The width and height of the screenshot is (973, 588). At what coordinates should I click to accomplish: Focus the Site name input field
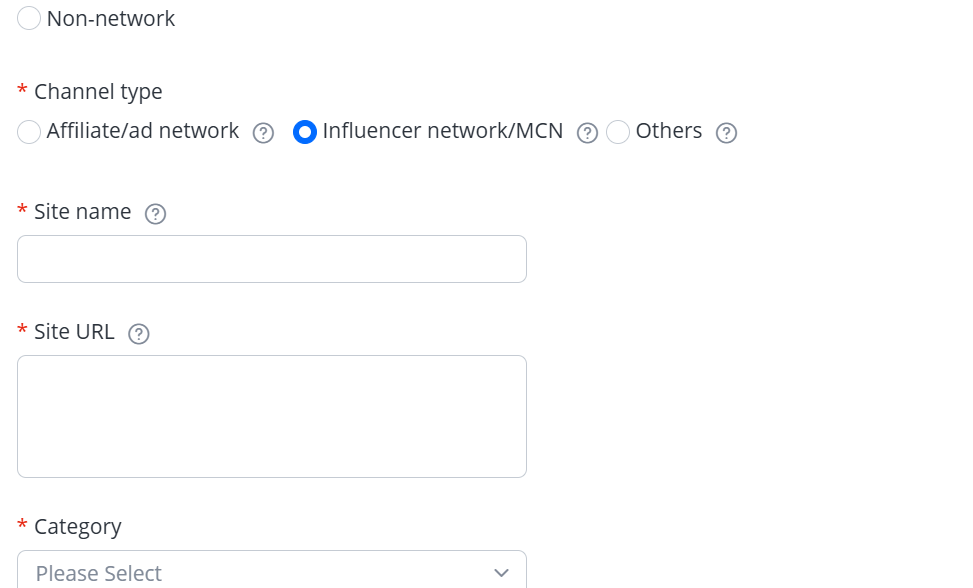pos(271,259)
